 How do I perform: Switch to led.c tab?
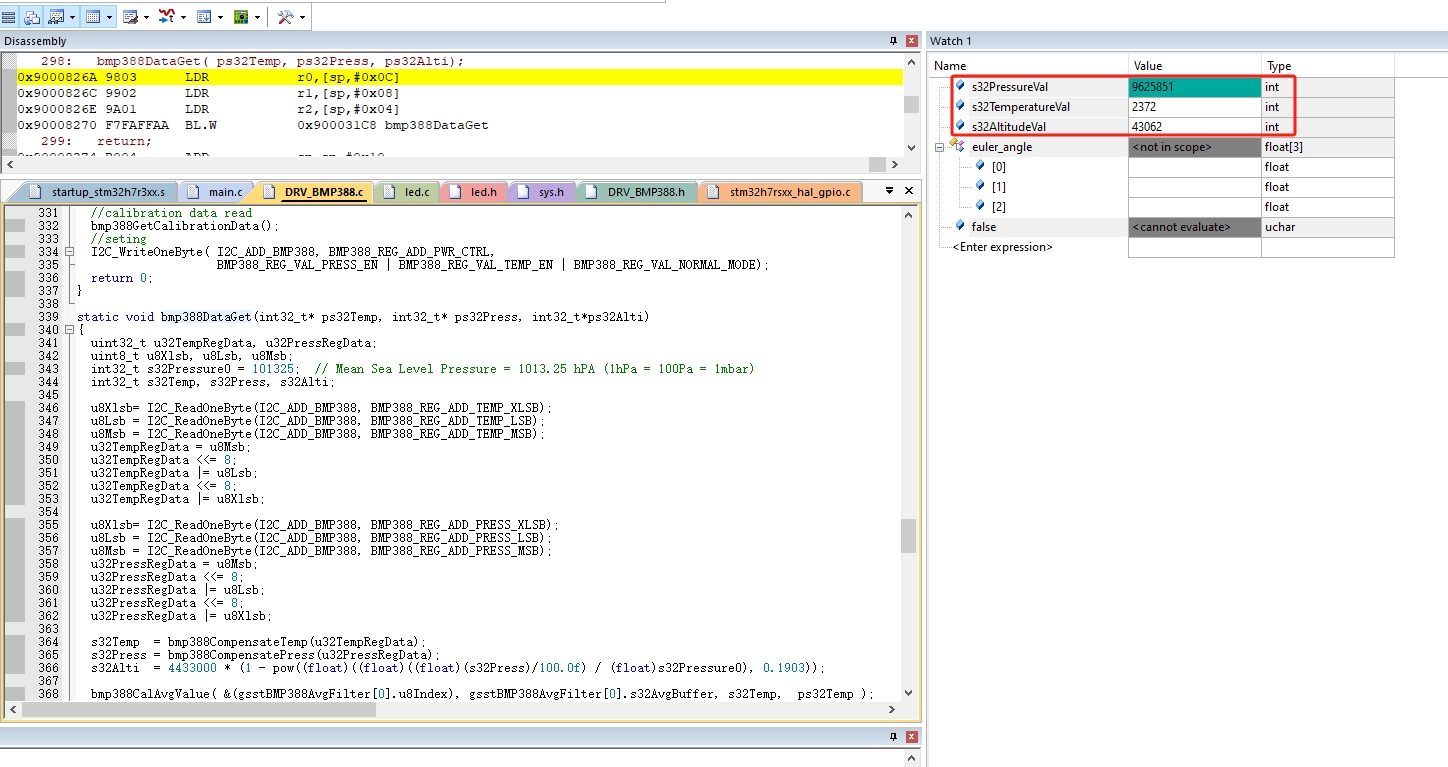coord(407,191)
